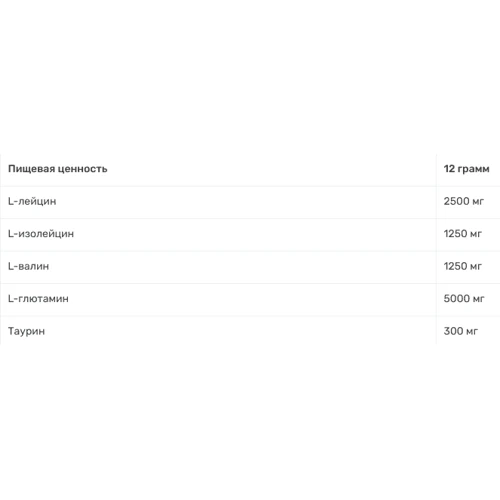
Task: Select the L-валин ingredient name
Action: pyautogui.click(x=29, y=266)
